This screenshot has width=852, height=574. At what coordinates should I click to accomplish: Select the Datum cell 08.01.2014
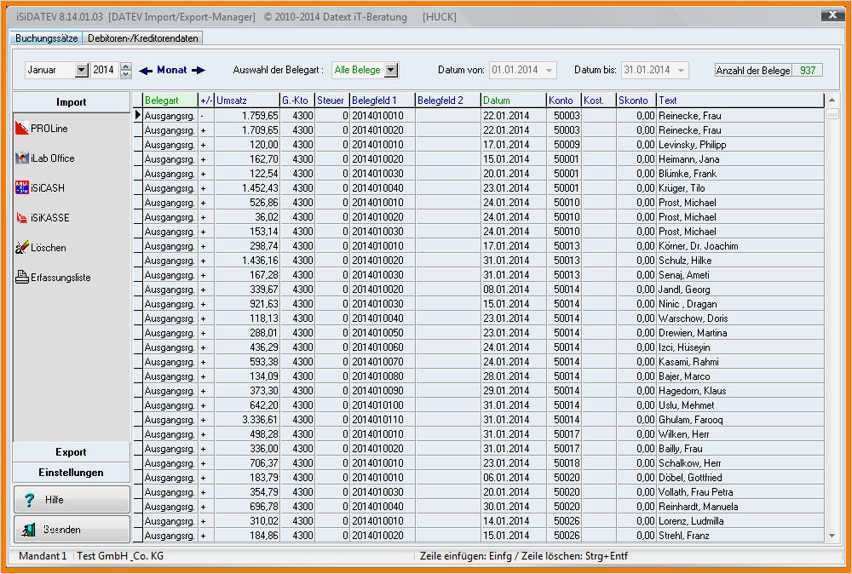513,289
